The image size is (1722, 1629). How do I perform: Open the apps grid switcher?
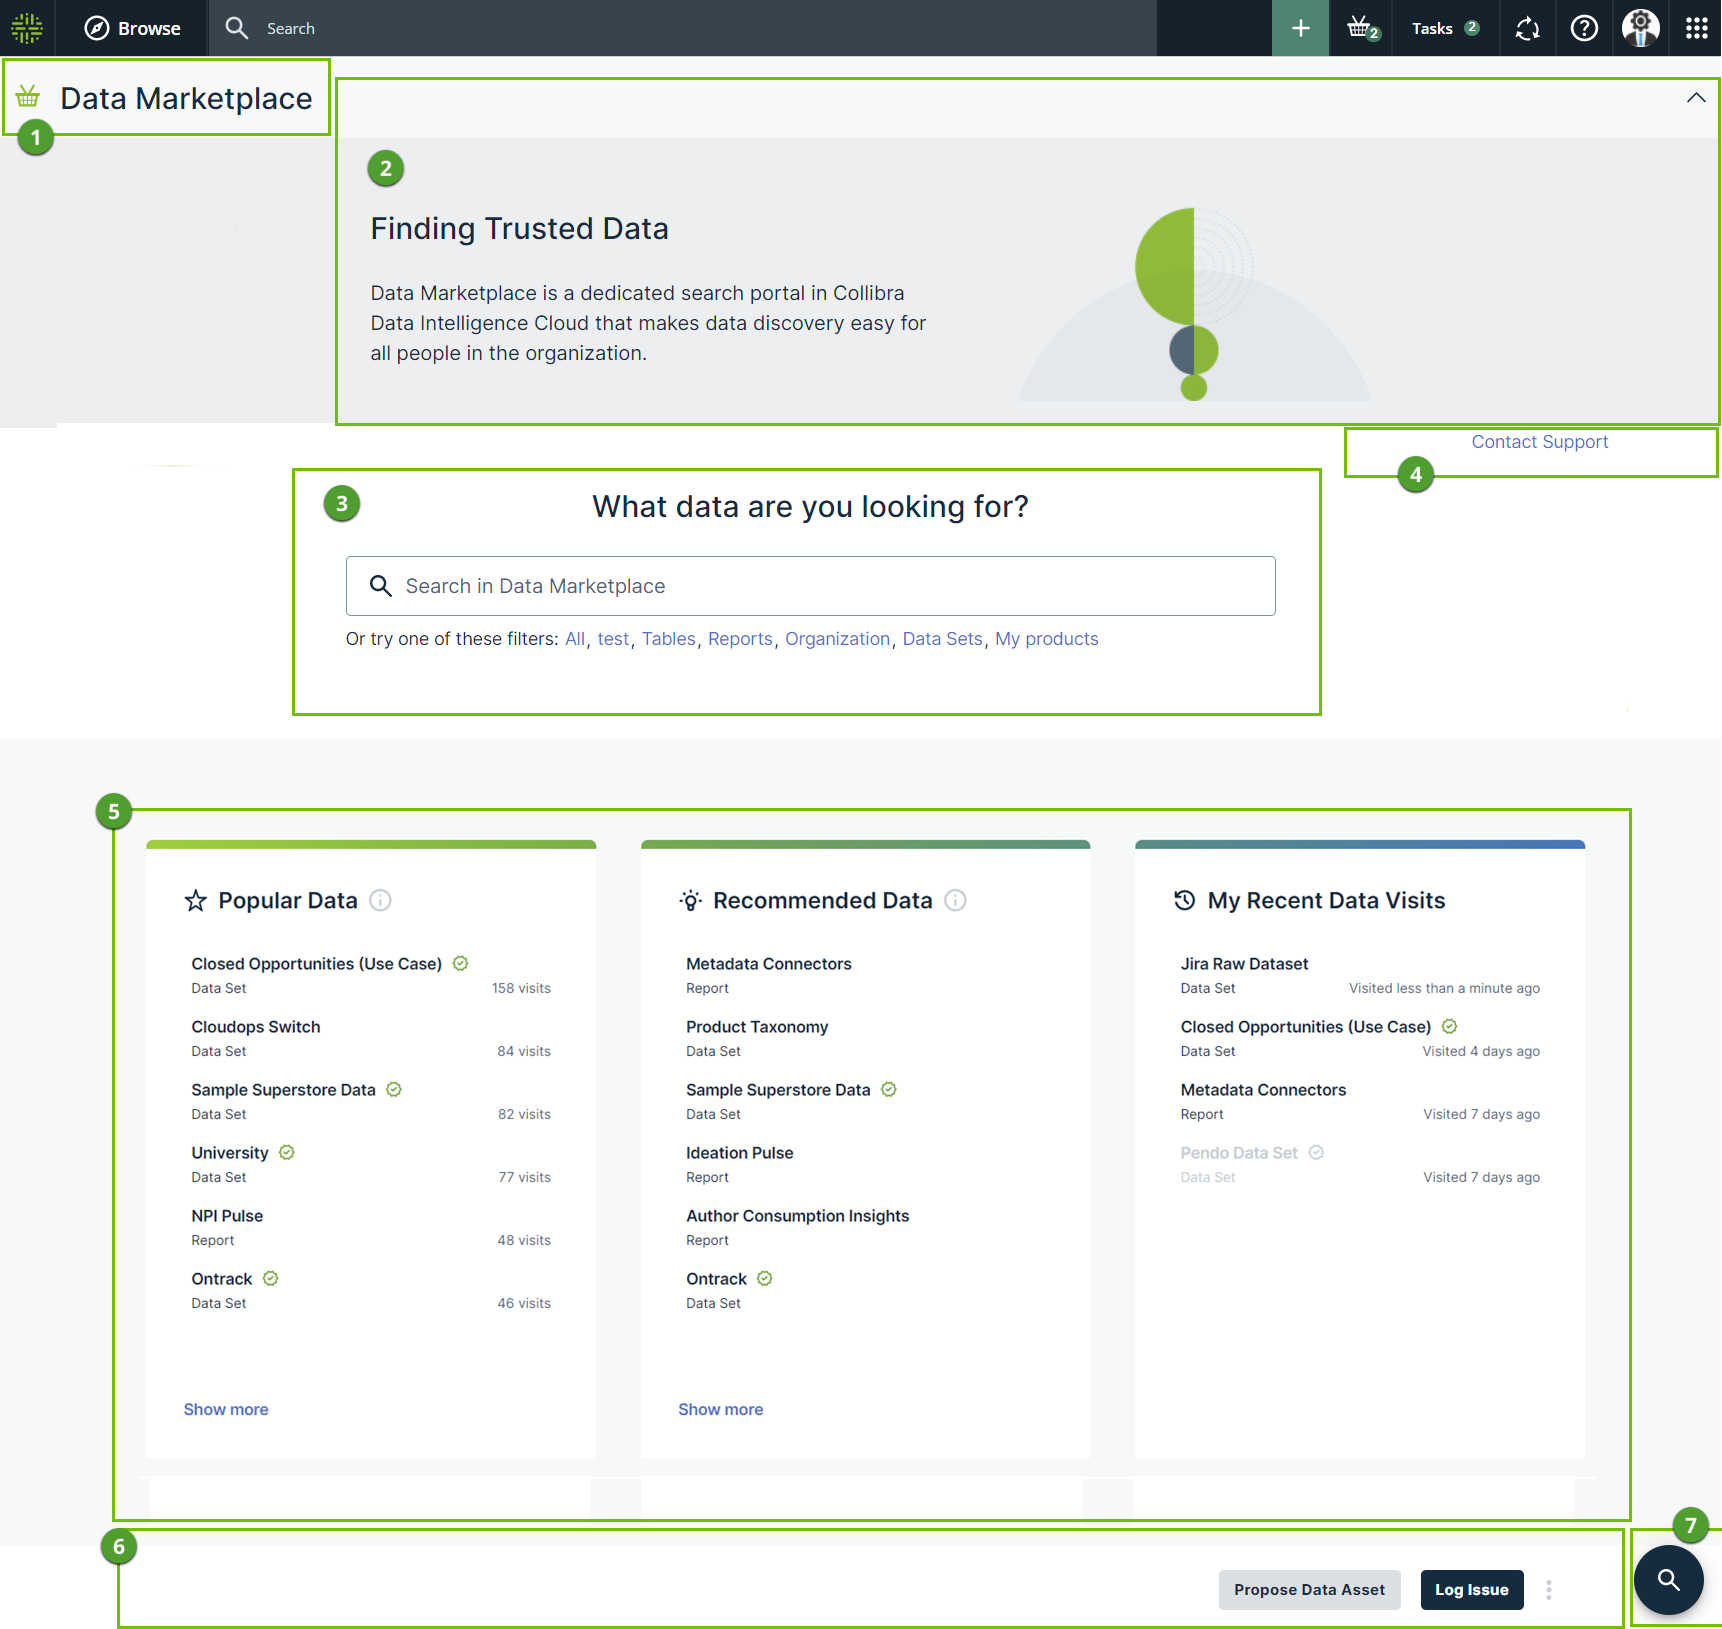1696,28
